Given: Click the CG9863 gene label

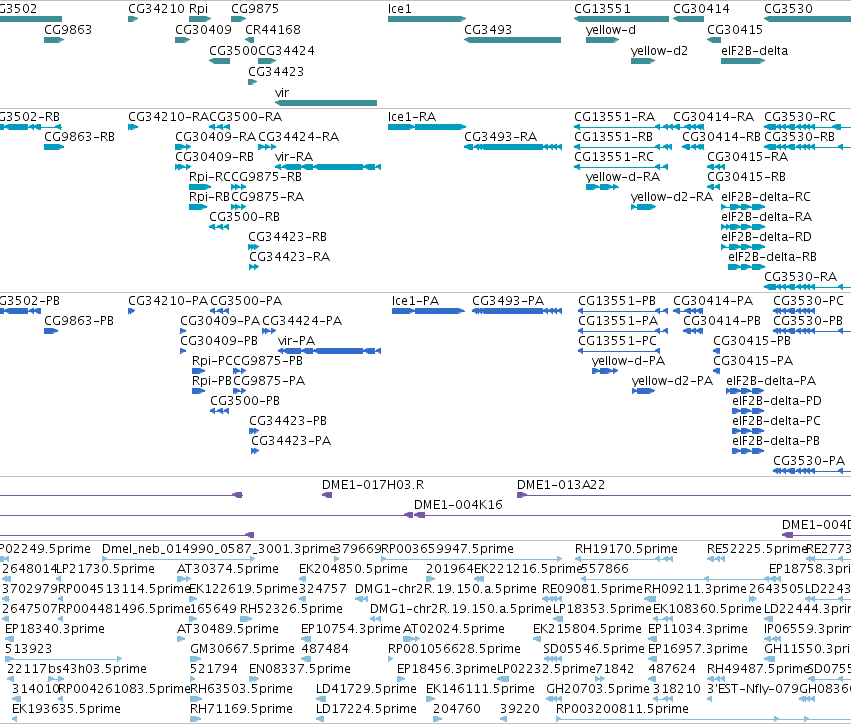Looking at the screenshot, I should coord(68,30).
